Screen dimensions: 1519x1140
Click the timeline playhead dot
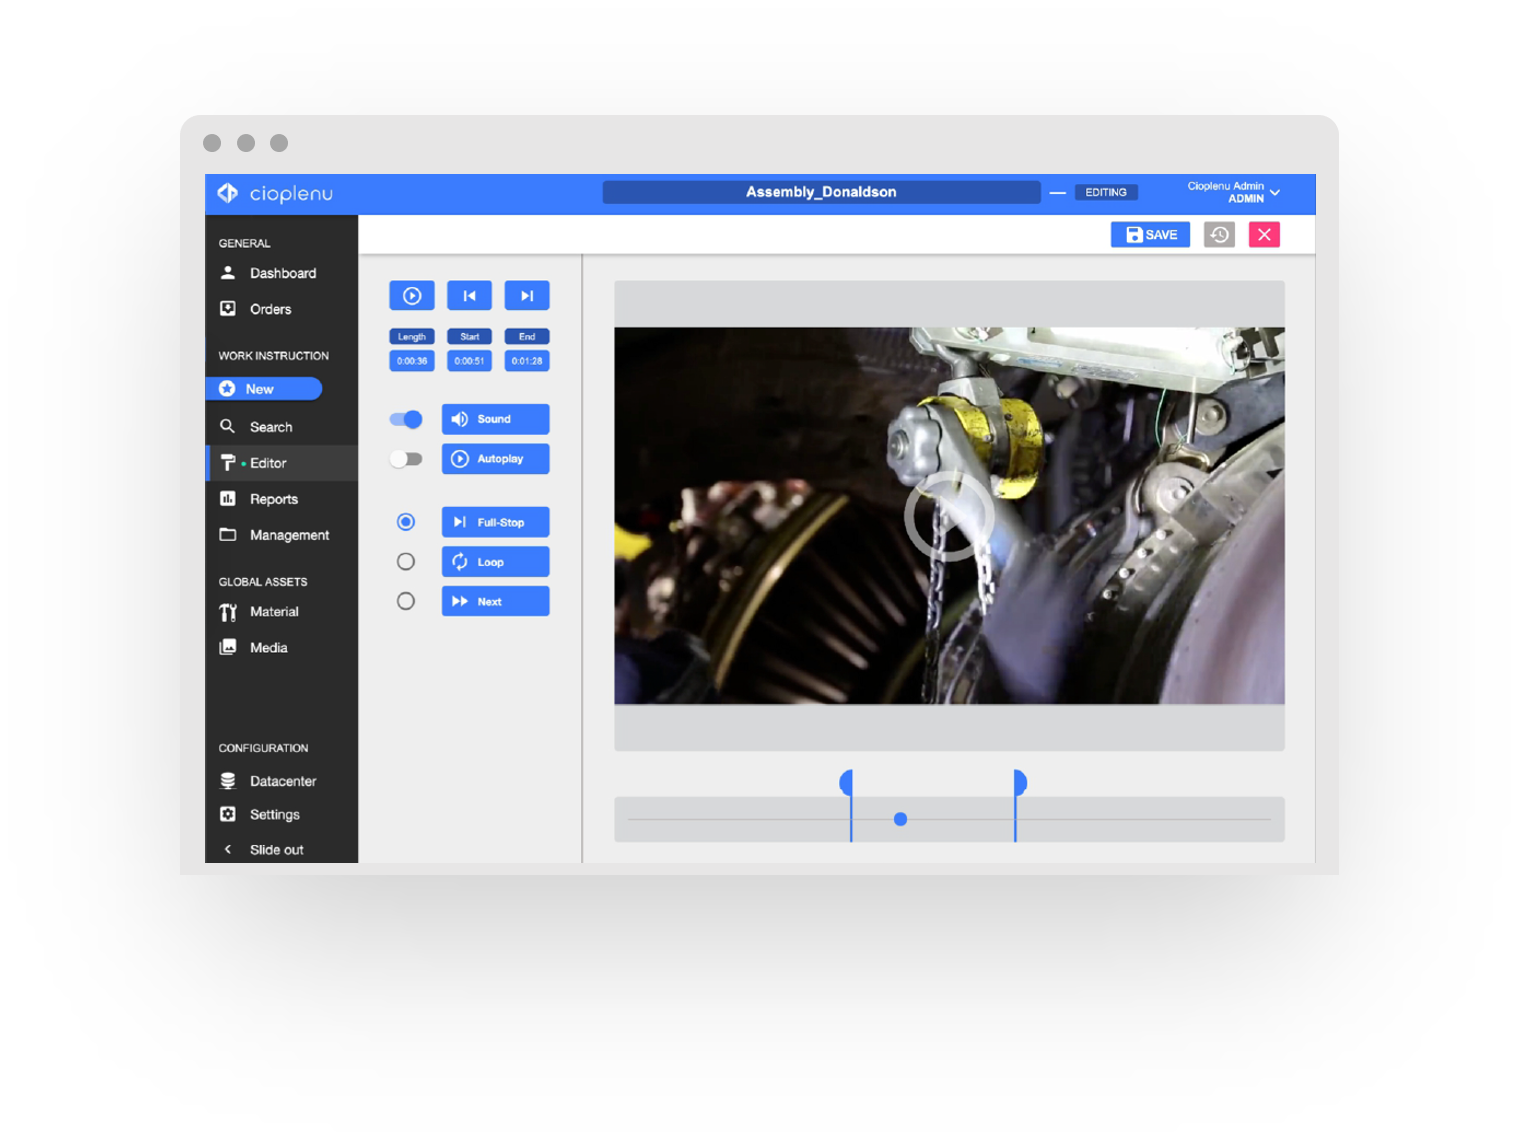(x=900, y=819)
